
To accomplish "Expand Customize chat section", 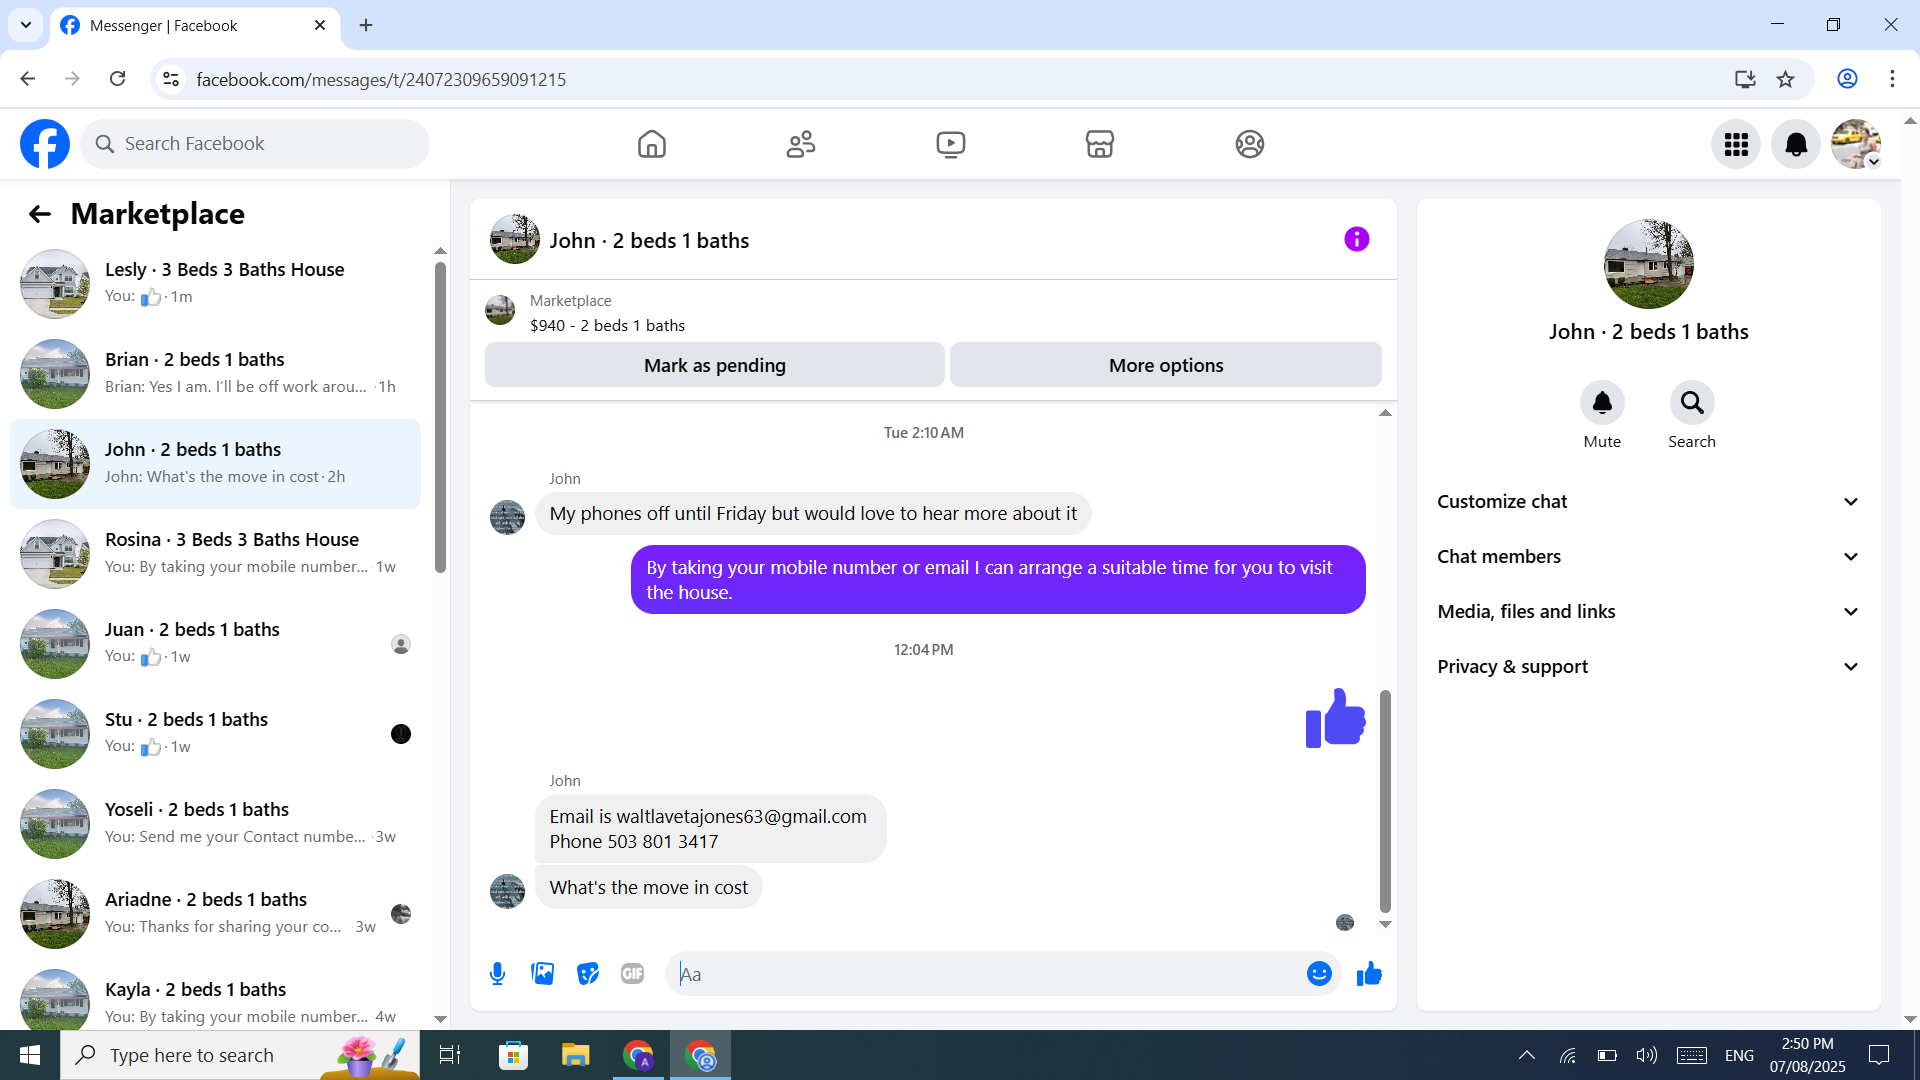I will [x=1648, y=502].
